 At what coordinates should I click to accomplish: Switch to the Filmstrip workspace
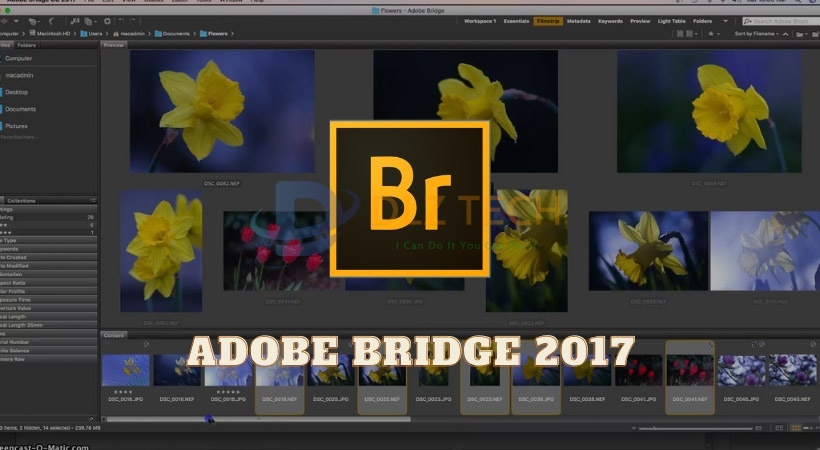547,21
